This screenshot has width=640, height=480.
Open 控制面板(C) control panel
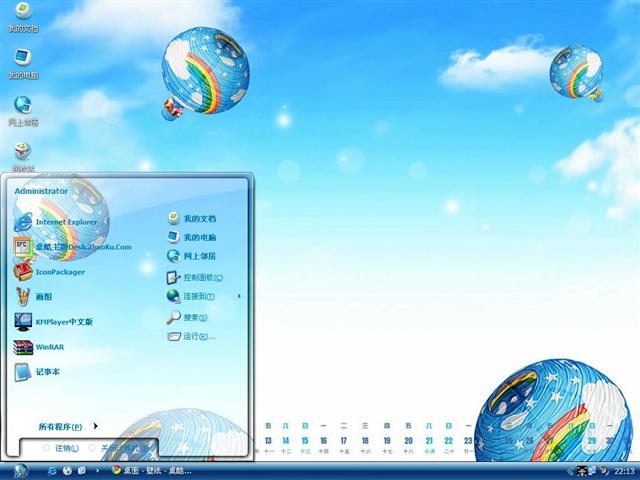coord(195,278)
